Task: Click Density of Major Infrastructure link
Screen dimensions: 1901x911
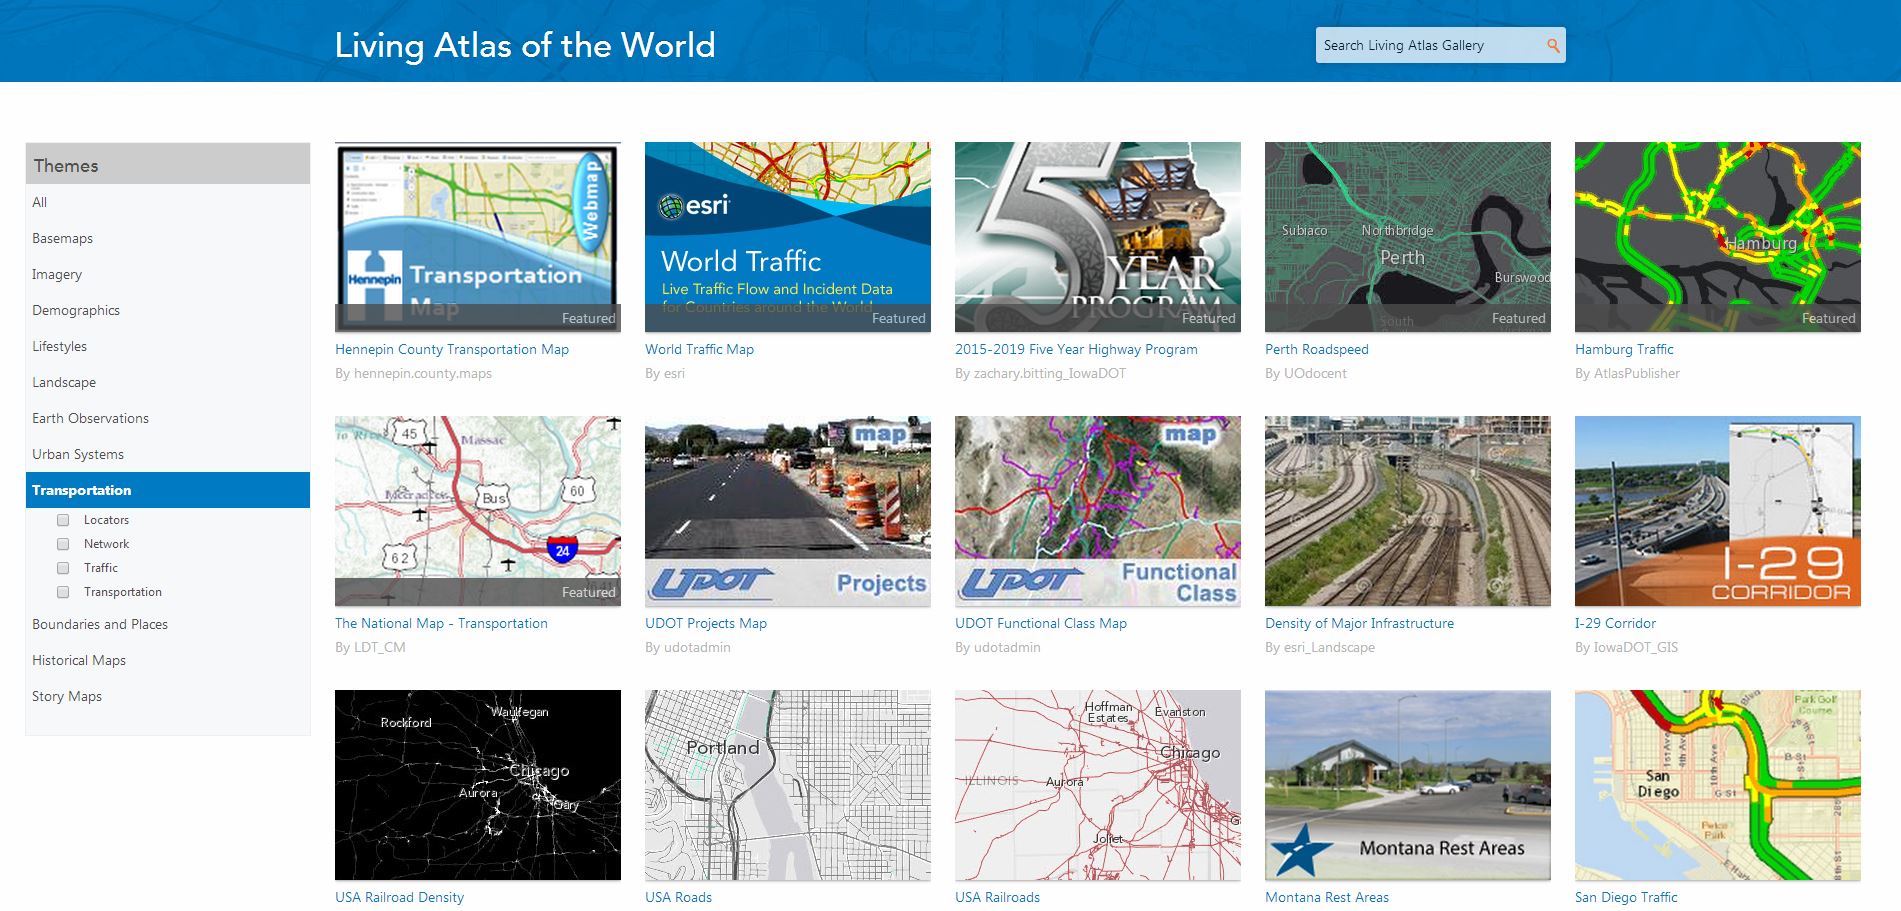Action: 1359,623
